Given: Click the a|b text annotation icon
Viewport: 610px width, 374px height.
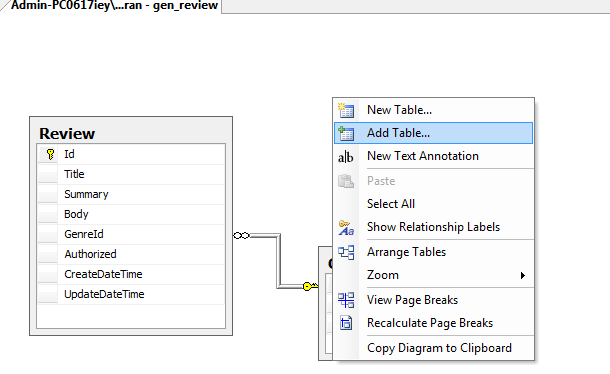Looking at the screenshot, I should click(346, 157).
